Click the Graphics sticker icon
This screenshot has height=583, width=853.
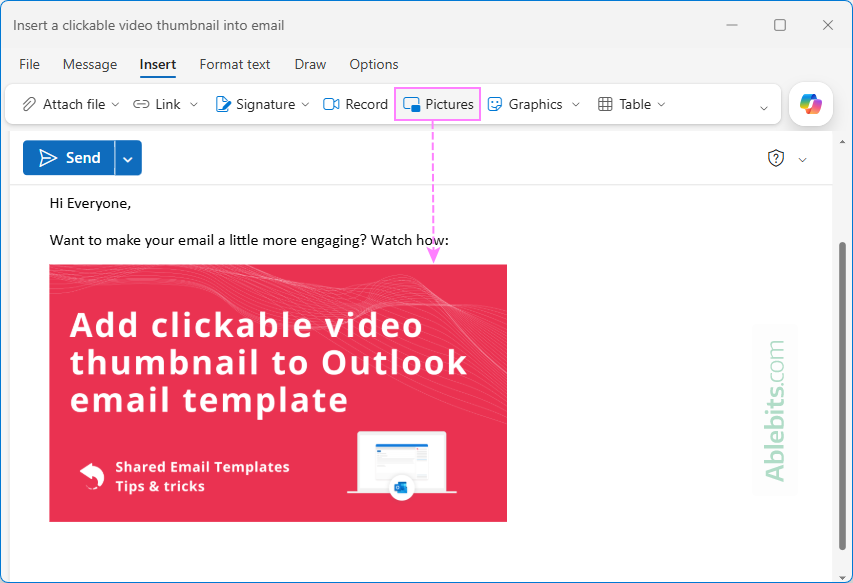[x=495, y=104]
